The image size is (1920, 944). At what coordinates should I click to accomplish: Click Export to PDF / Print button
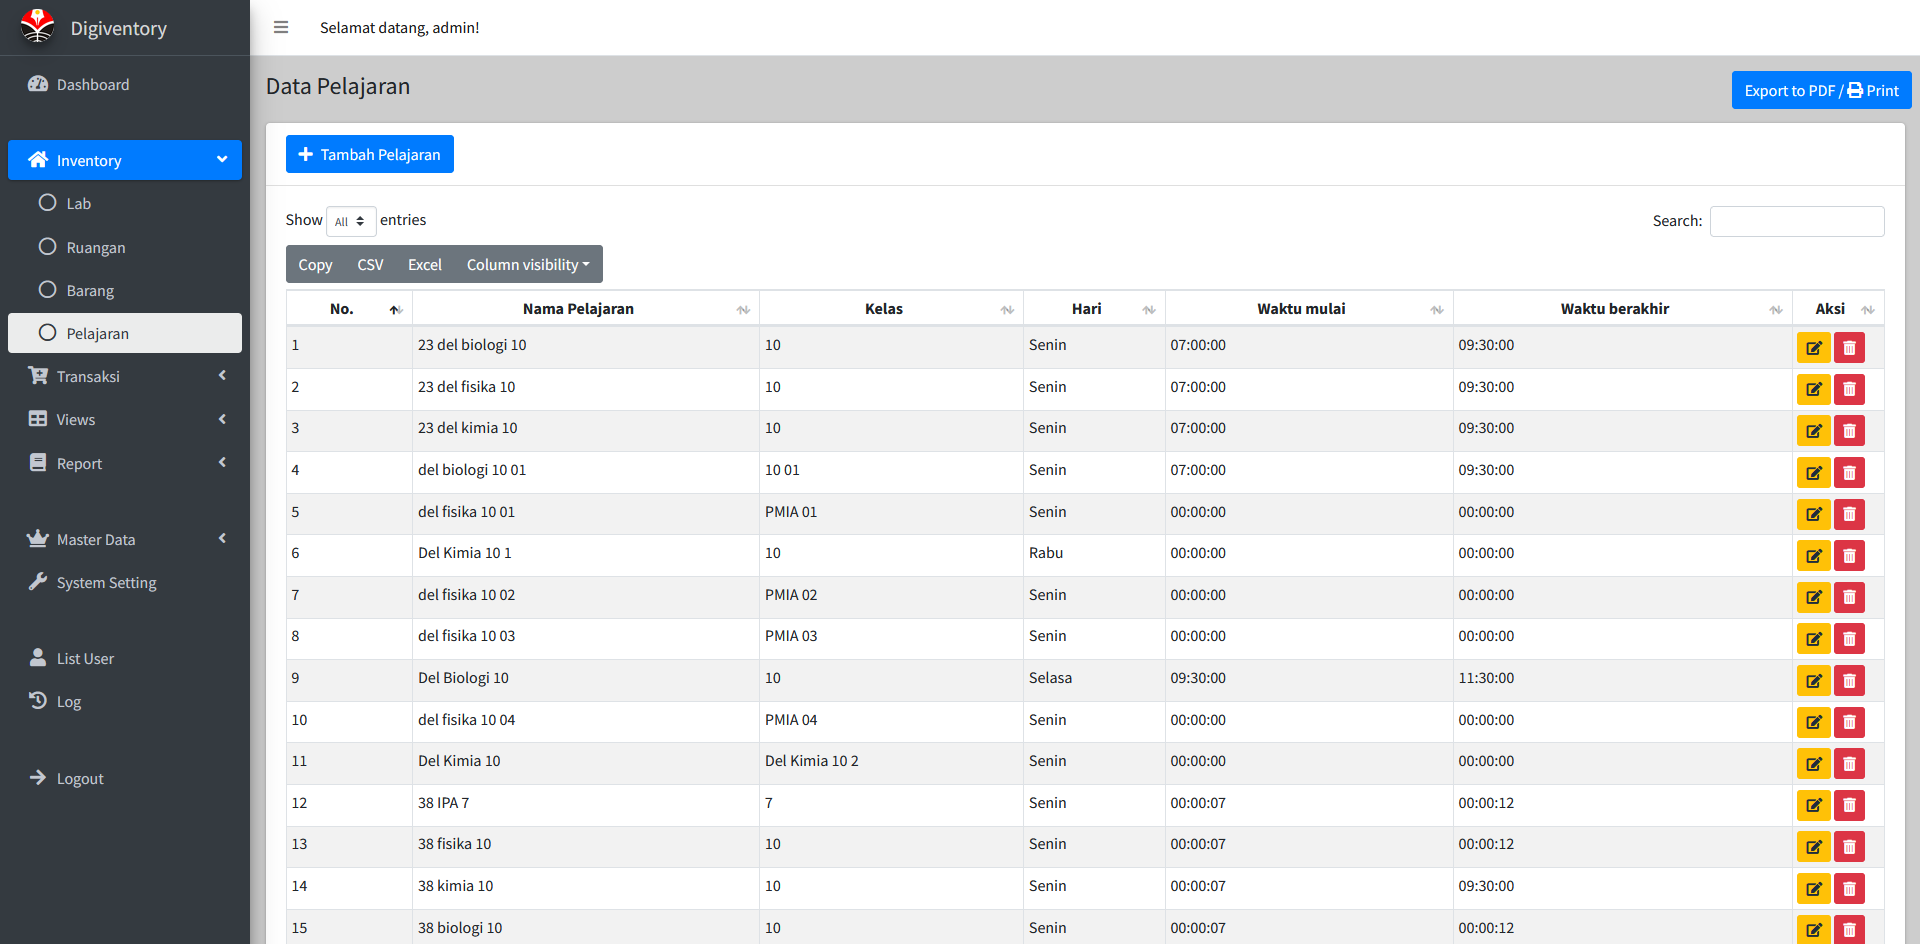(1821, 91)
